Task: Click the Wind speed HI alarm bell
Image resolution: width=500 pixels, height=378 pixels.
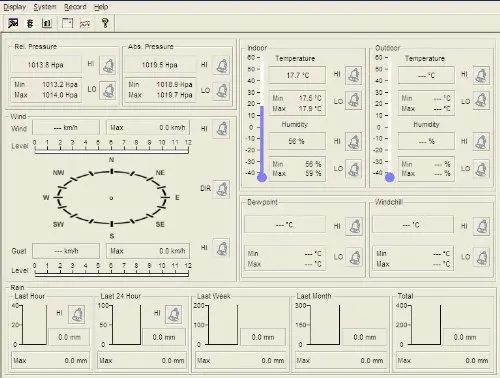Action: [222, 129]
